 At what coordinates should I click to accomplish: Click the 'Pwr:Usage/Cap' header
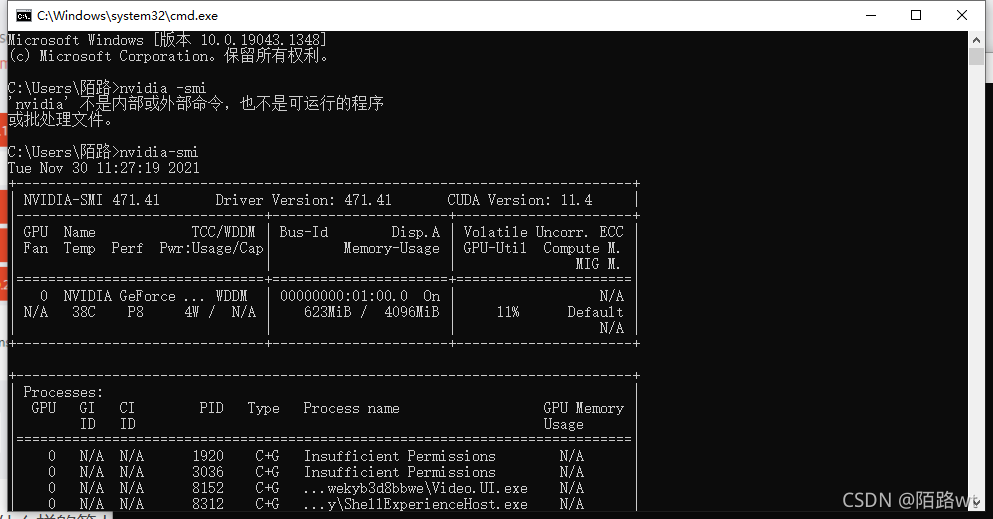pos(212,248)
